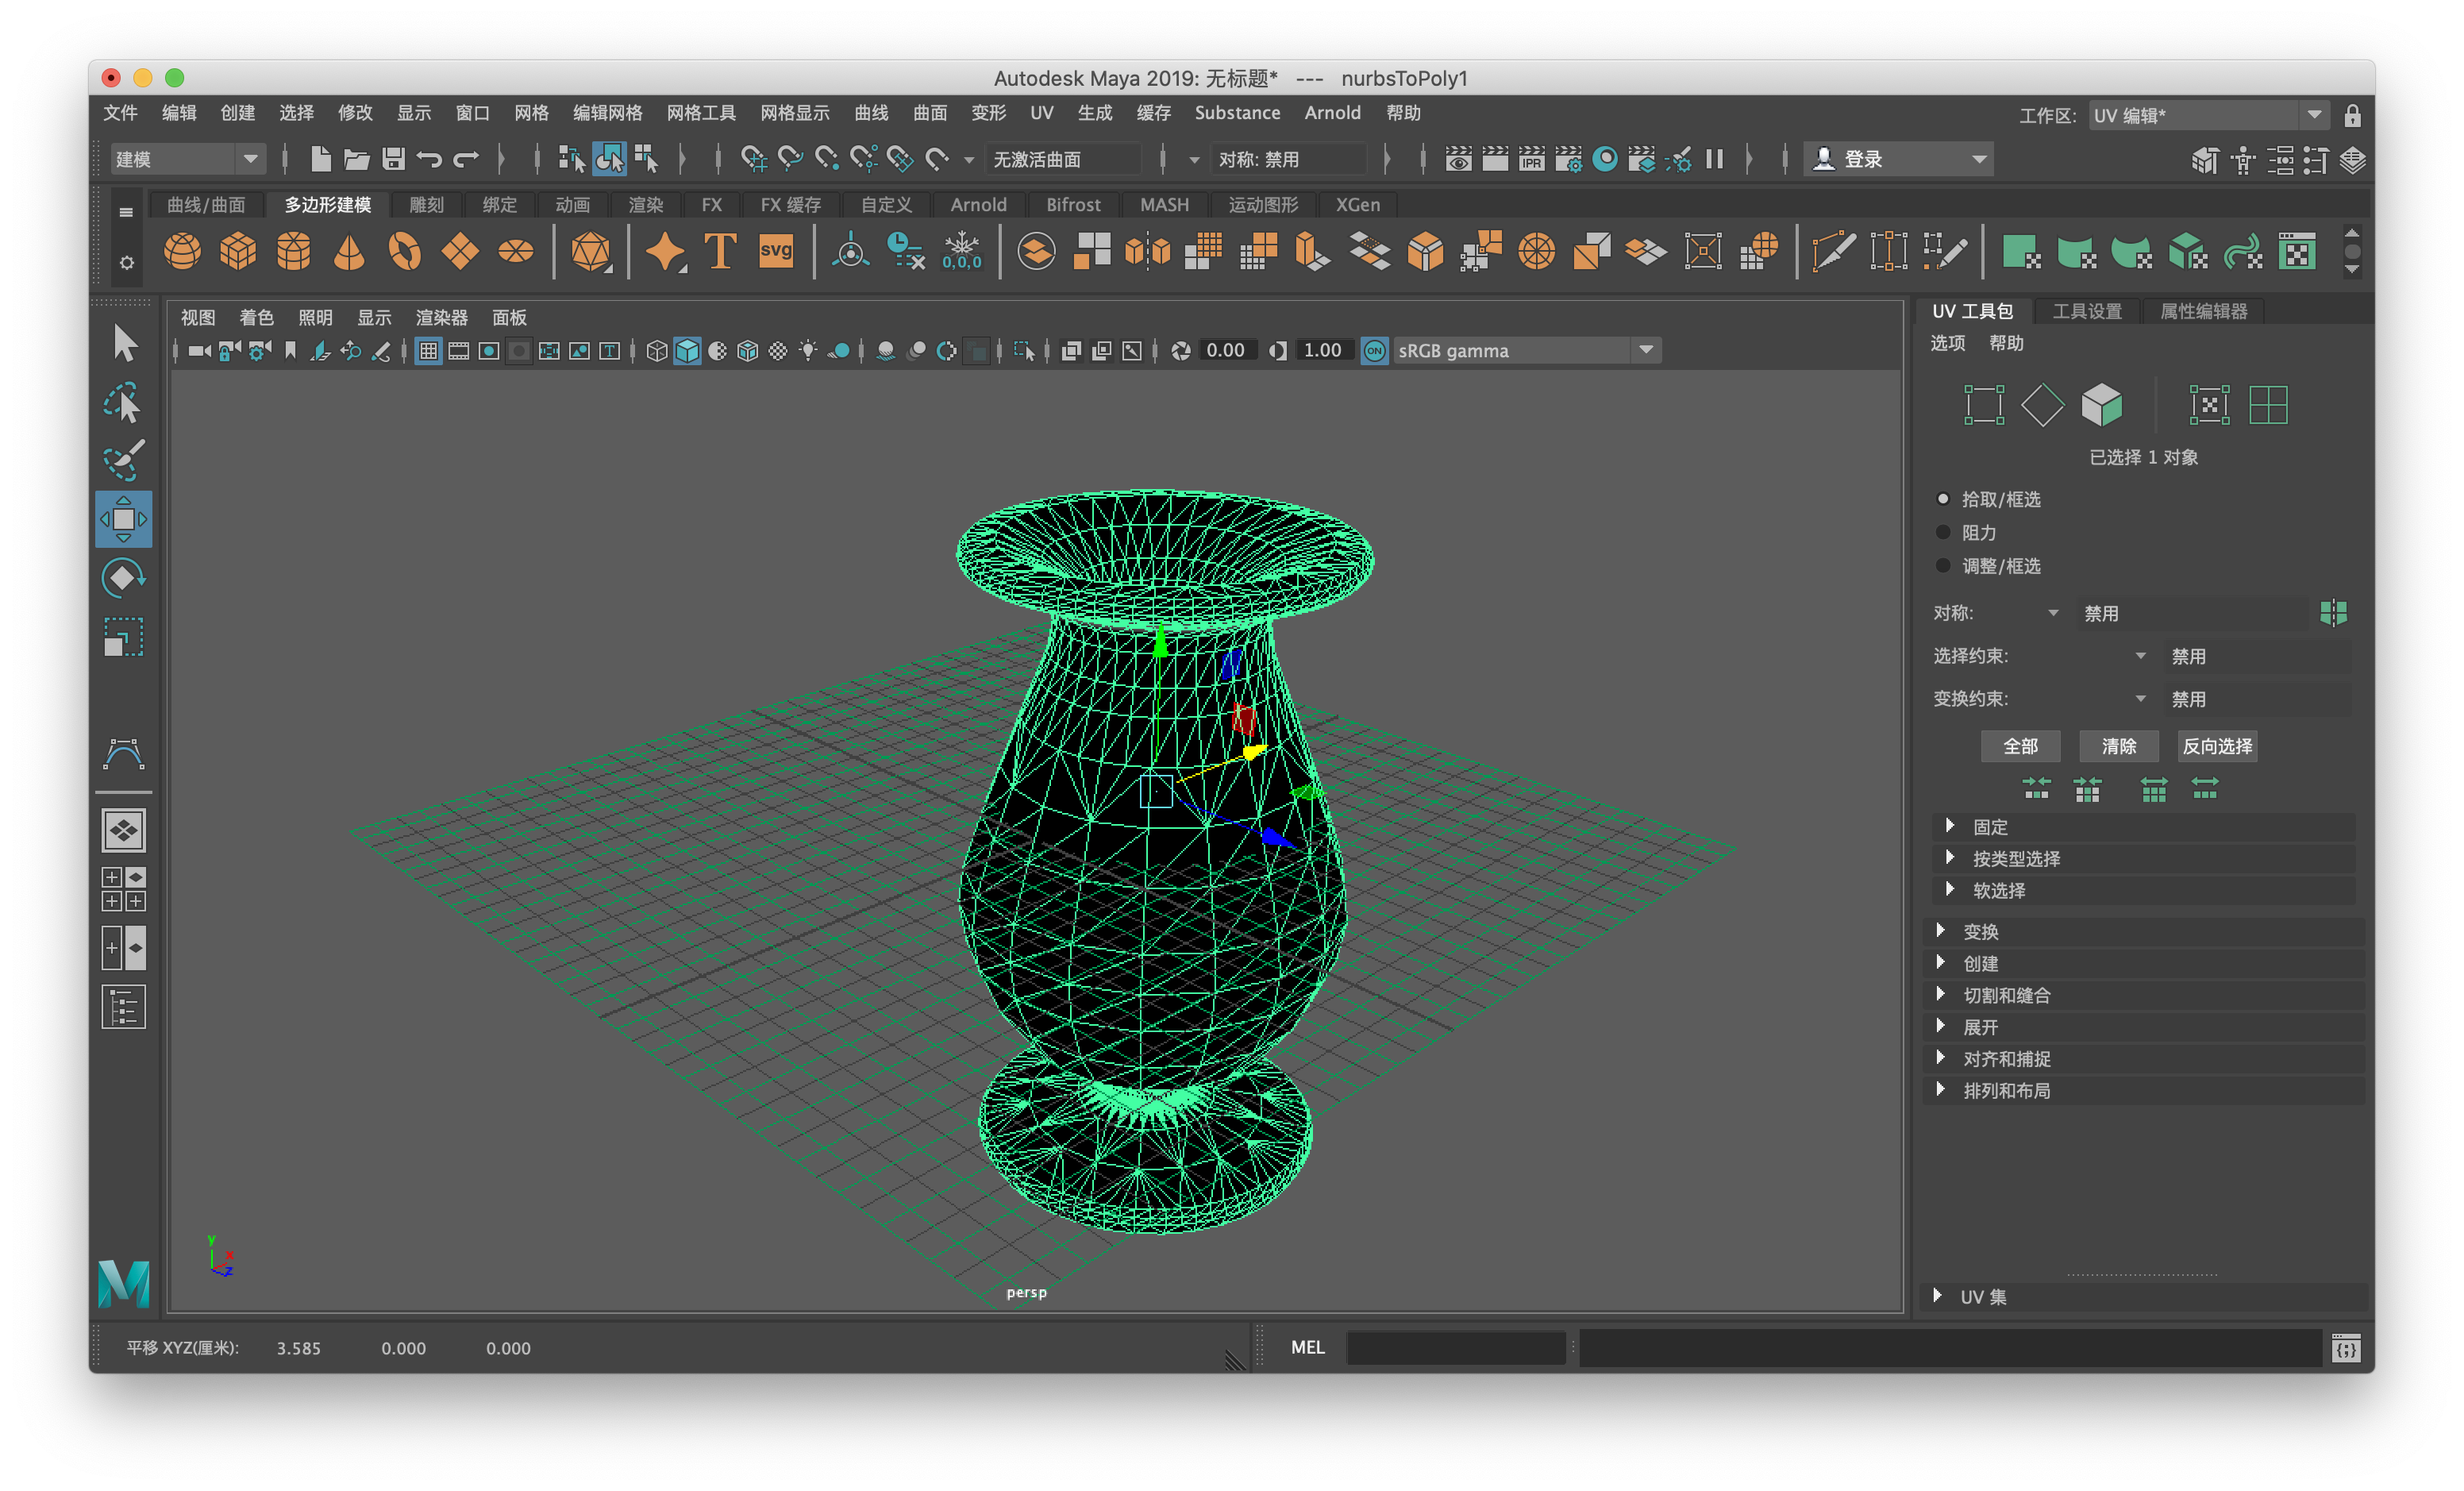Viewport: 2464px width, 1491px height.
Task: Click the UV shell selection cube icon
Action: point(2101,405)
